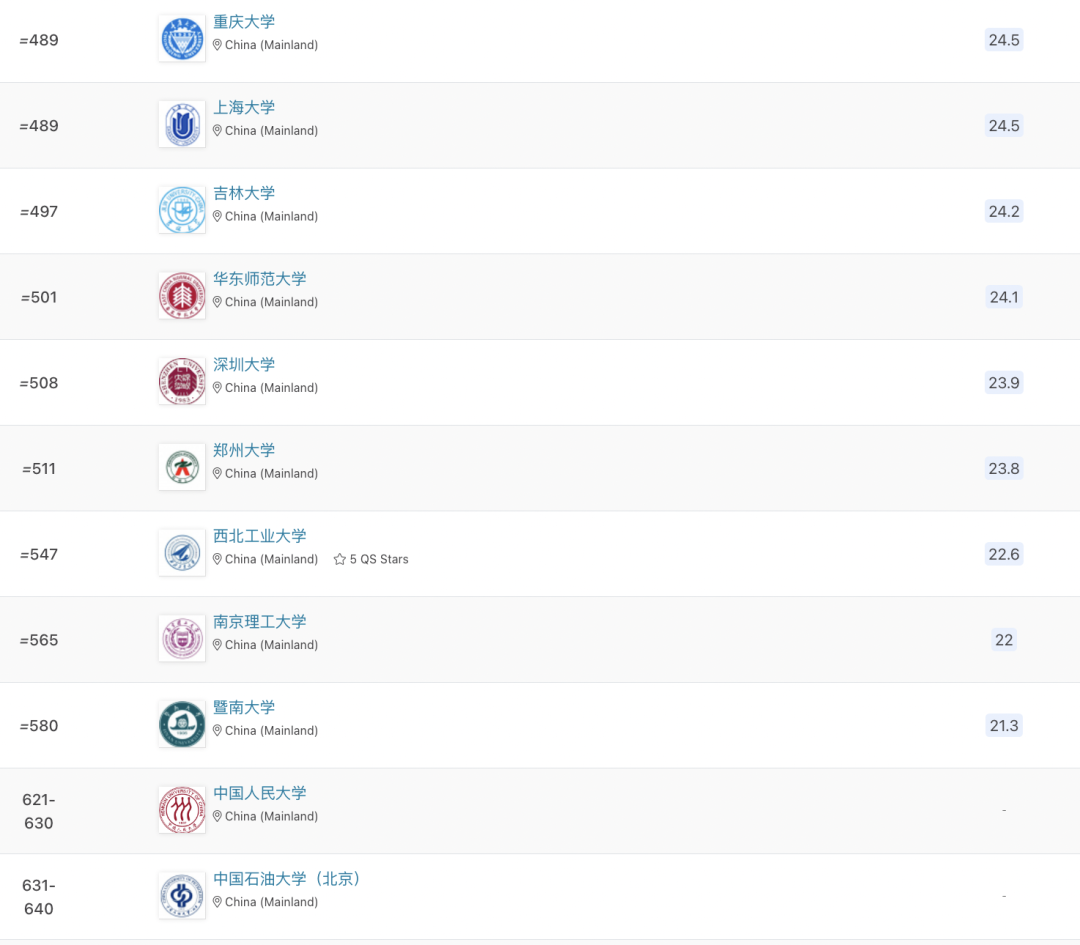Viewport: 1080px width, 945px height.
Task: Open the 中国人民大学 university link
Action: pyautogui.click(x=260, y=793)
